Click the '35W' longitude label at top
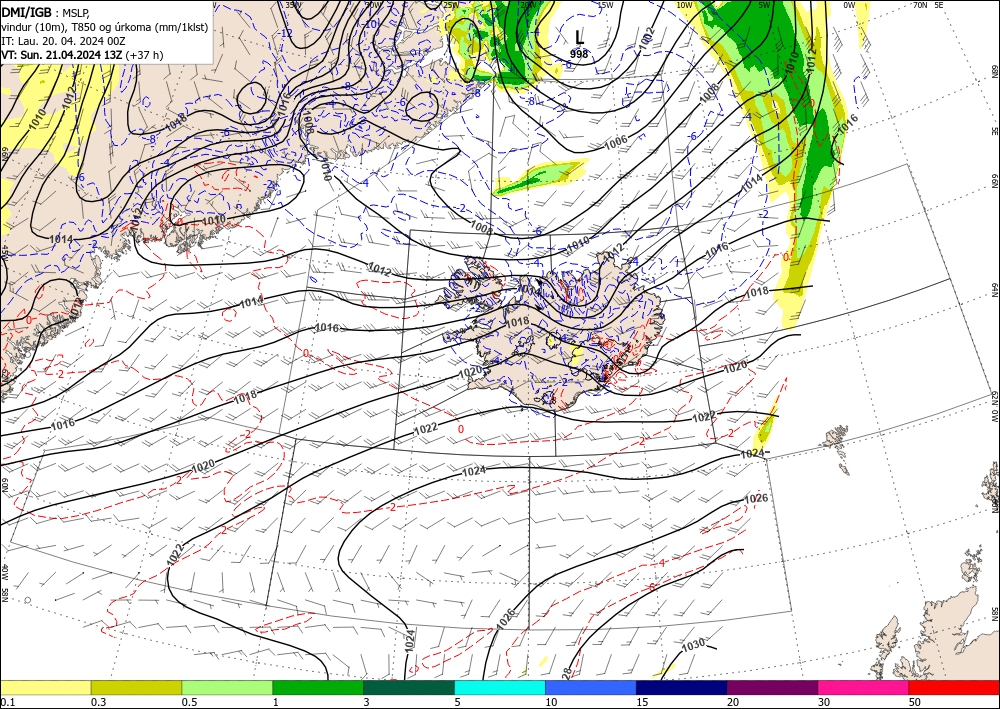 [x=292, y=5]
